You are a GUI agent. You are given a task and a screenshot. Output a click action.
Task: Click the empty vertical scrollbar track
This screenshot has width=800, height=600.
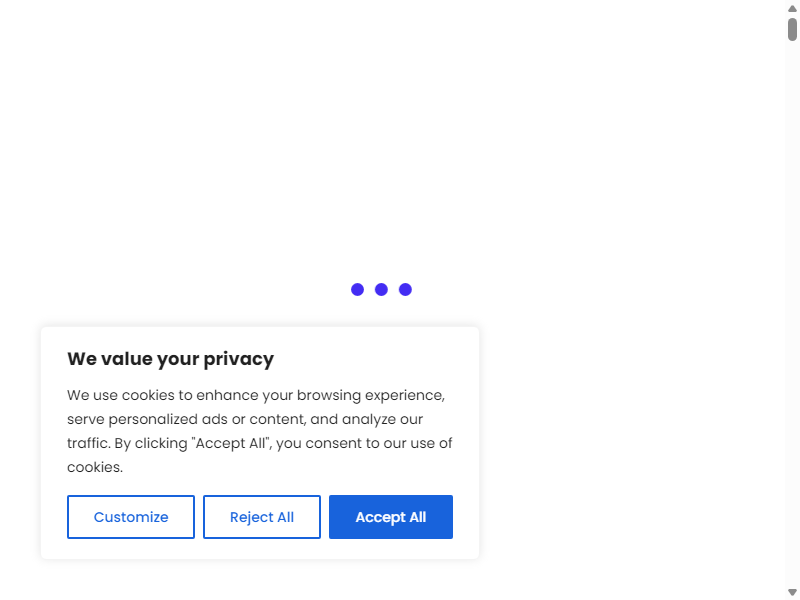pos(792,306)
